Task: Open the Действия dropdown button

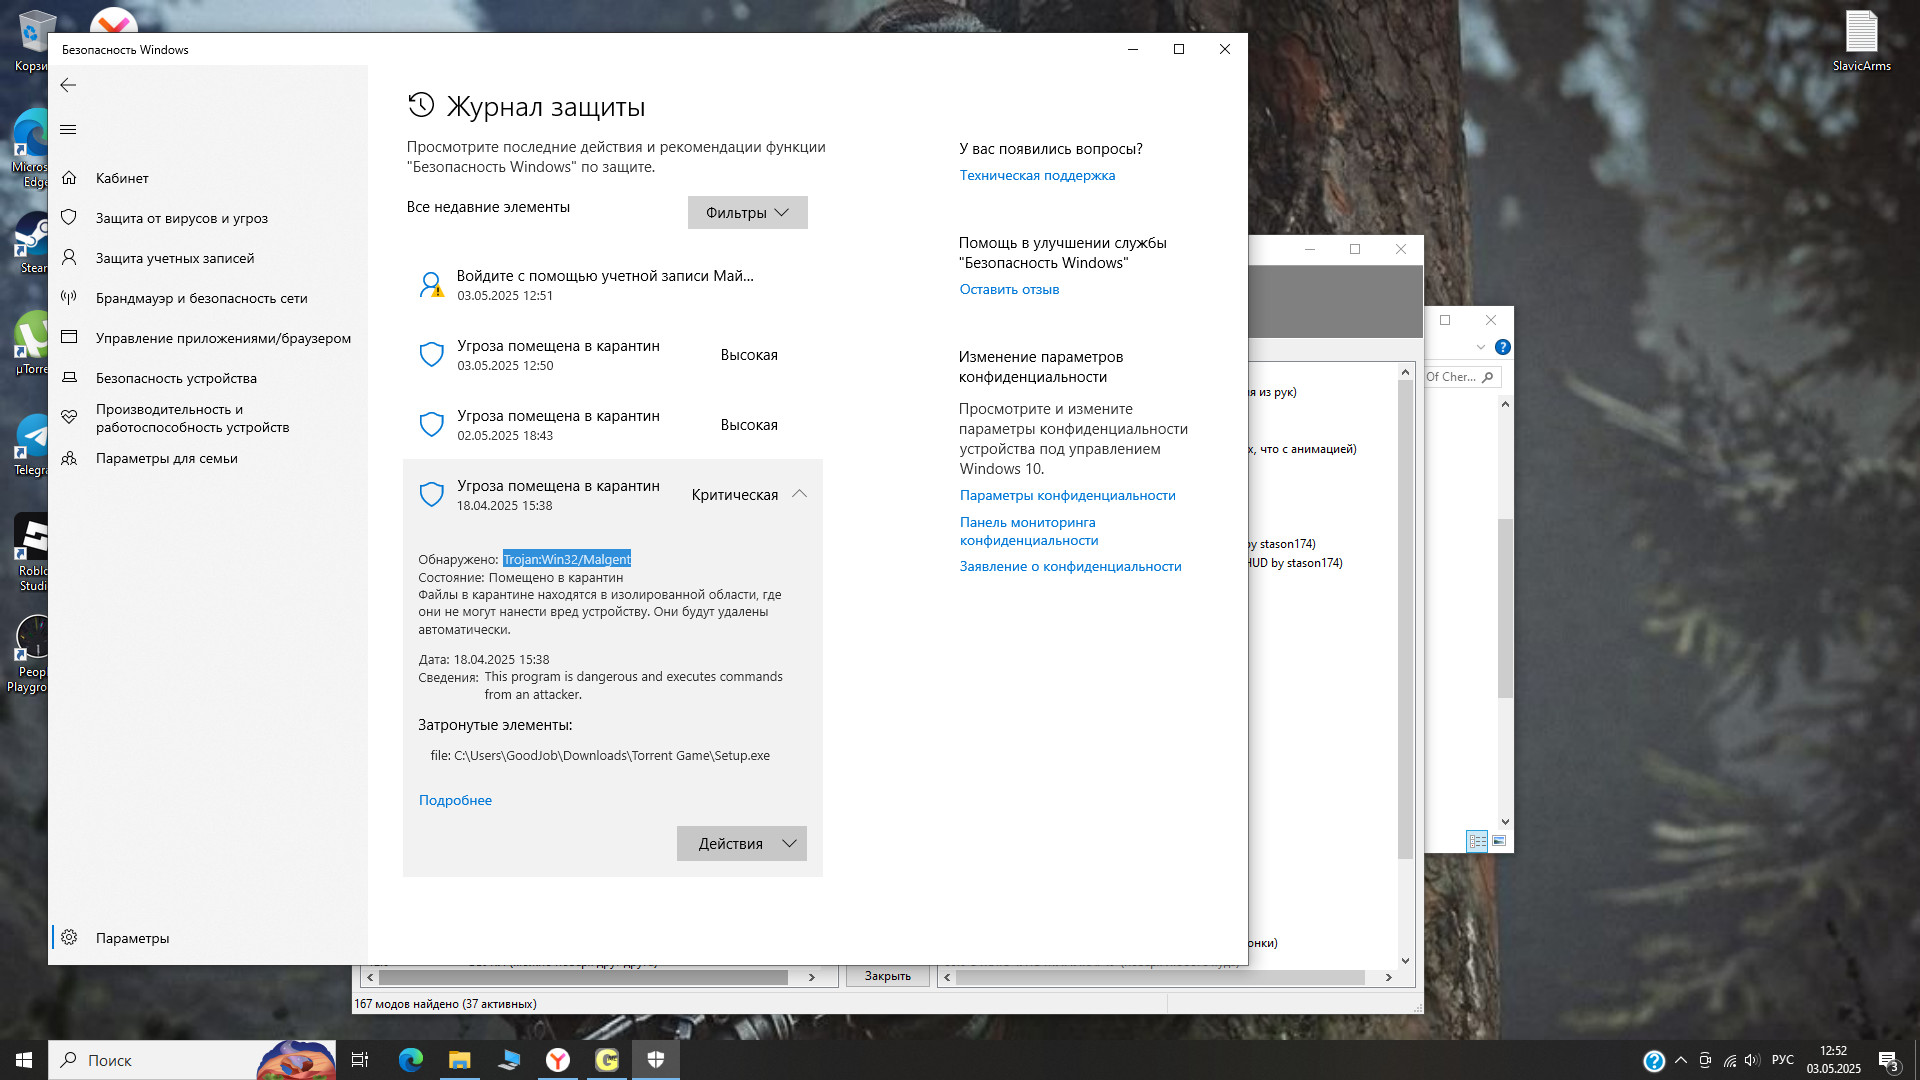Action: tap(741, 843)
